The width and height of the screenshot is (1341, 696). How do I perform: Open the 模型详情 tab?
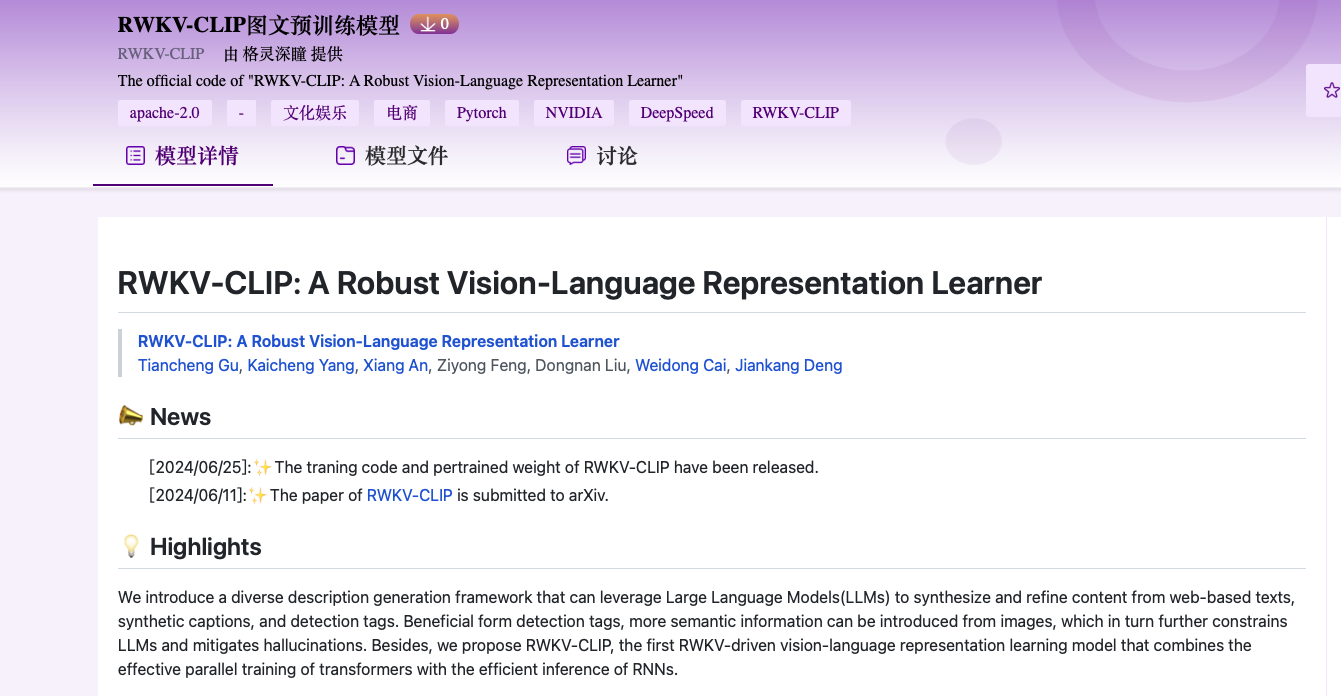pyautogui.click(x=196, y=156)
